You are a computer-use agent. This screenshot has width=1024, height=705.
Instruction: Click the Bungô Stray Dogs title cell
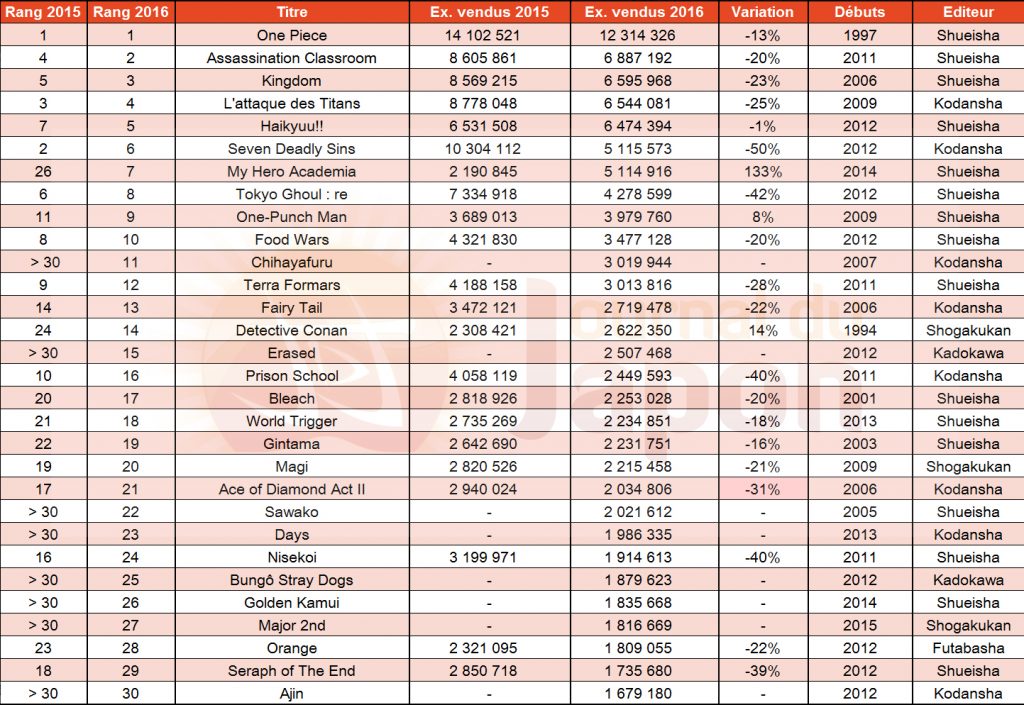click(291, 580)
